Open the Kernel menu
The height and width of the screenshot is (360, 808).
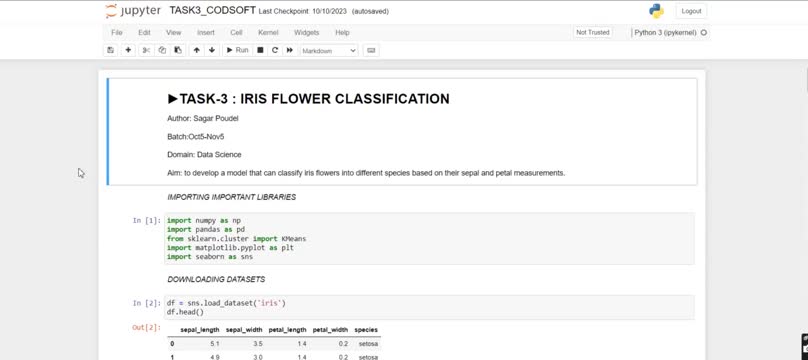coord(268,32)
